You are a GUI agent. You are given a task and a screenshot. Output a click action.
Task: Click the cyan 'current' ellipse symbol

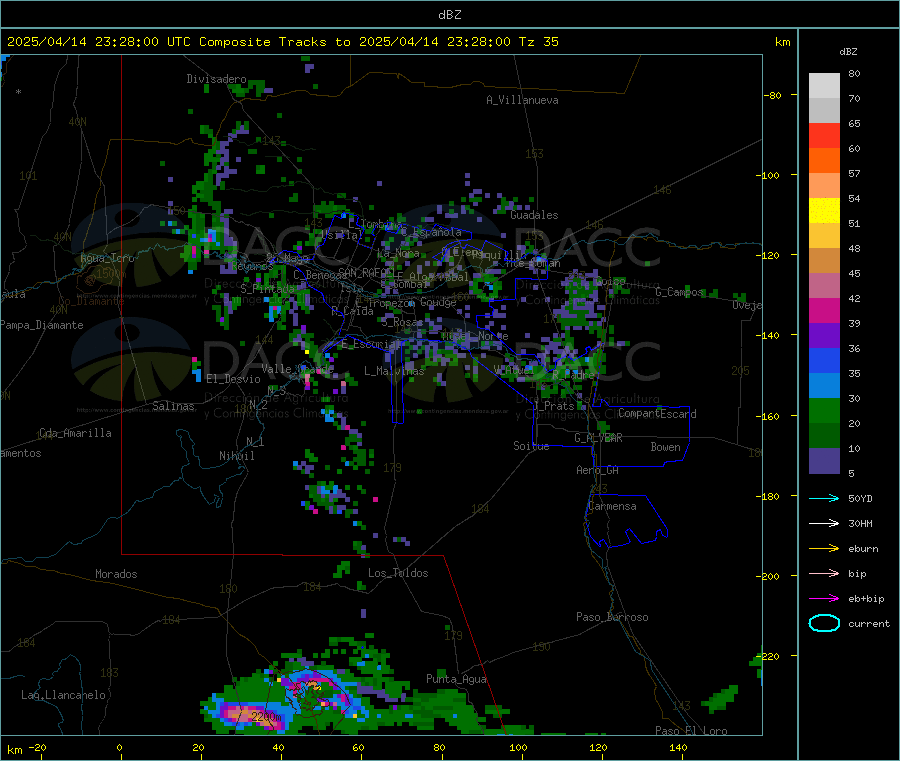(x=824, y=623)
